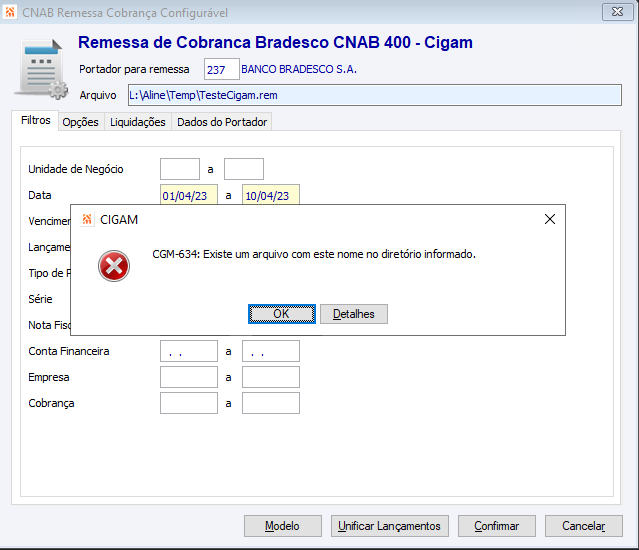Click the CNAB window title bar app icon
The image size is (639, 550).
[10, 12]
